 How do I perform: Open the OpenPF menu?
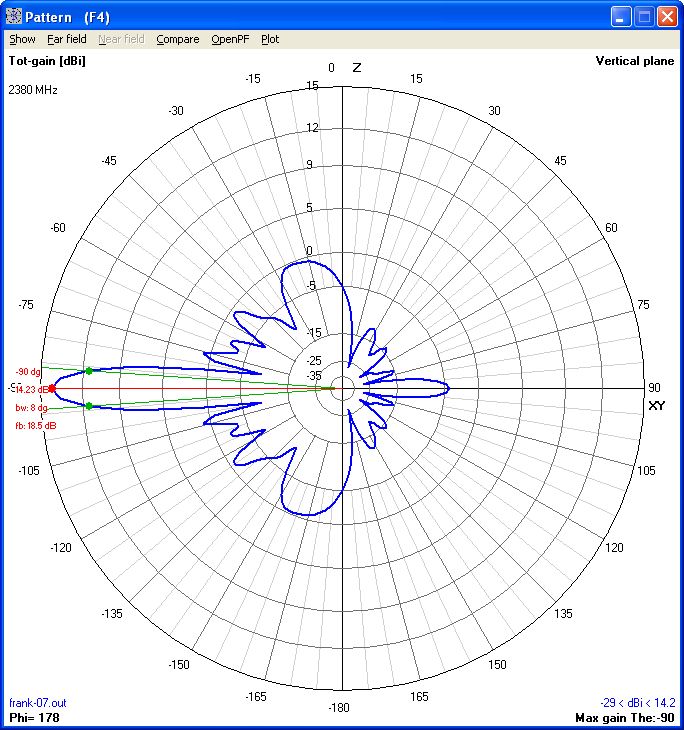pyautogui.click(x=230, y=39)
